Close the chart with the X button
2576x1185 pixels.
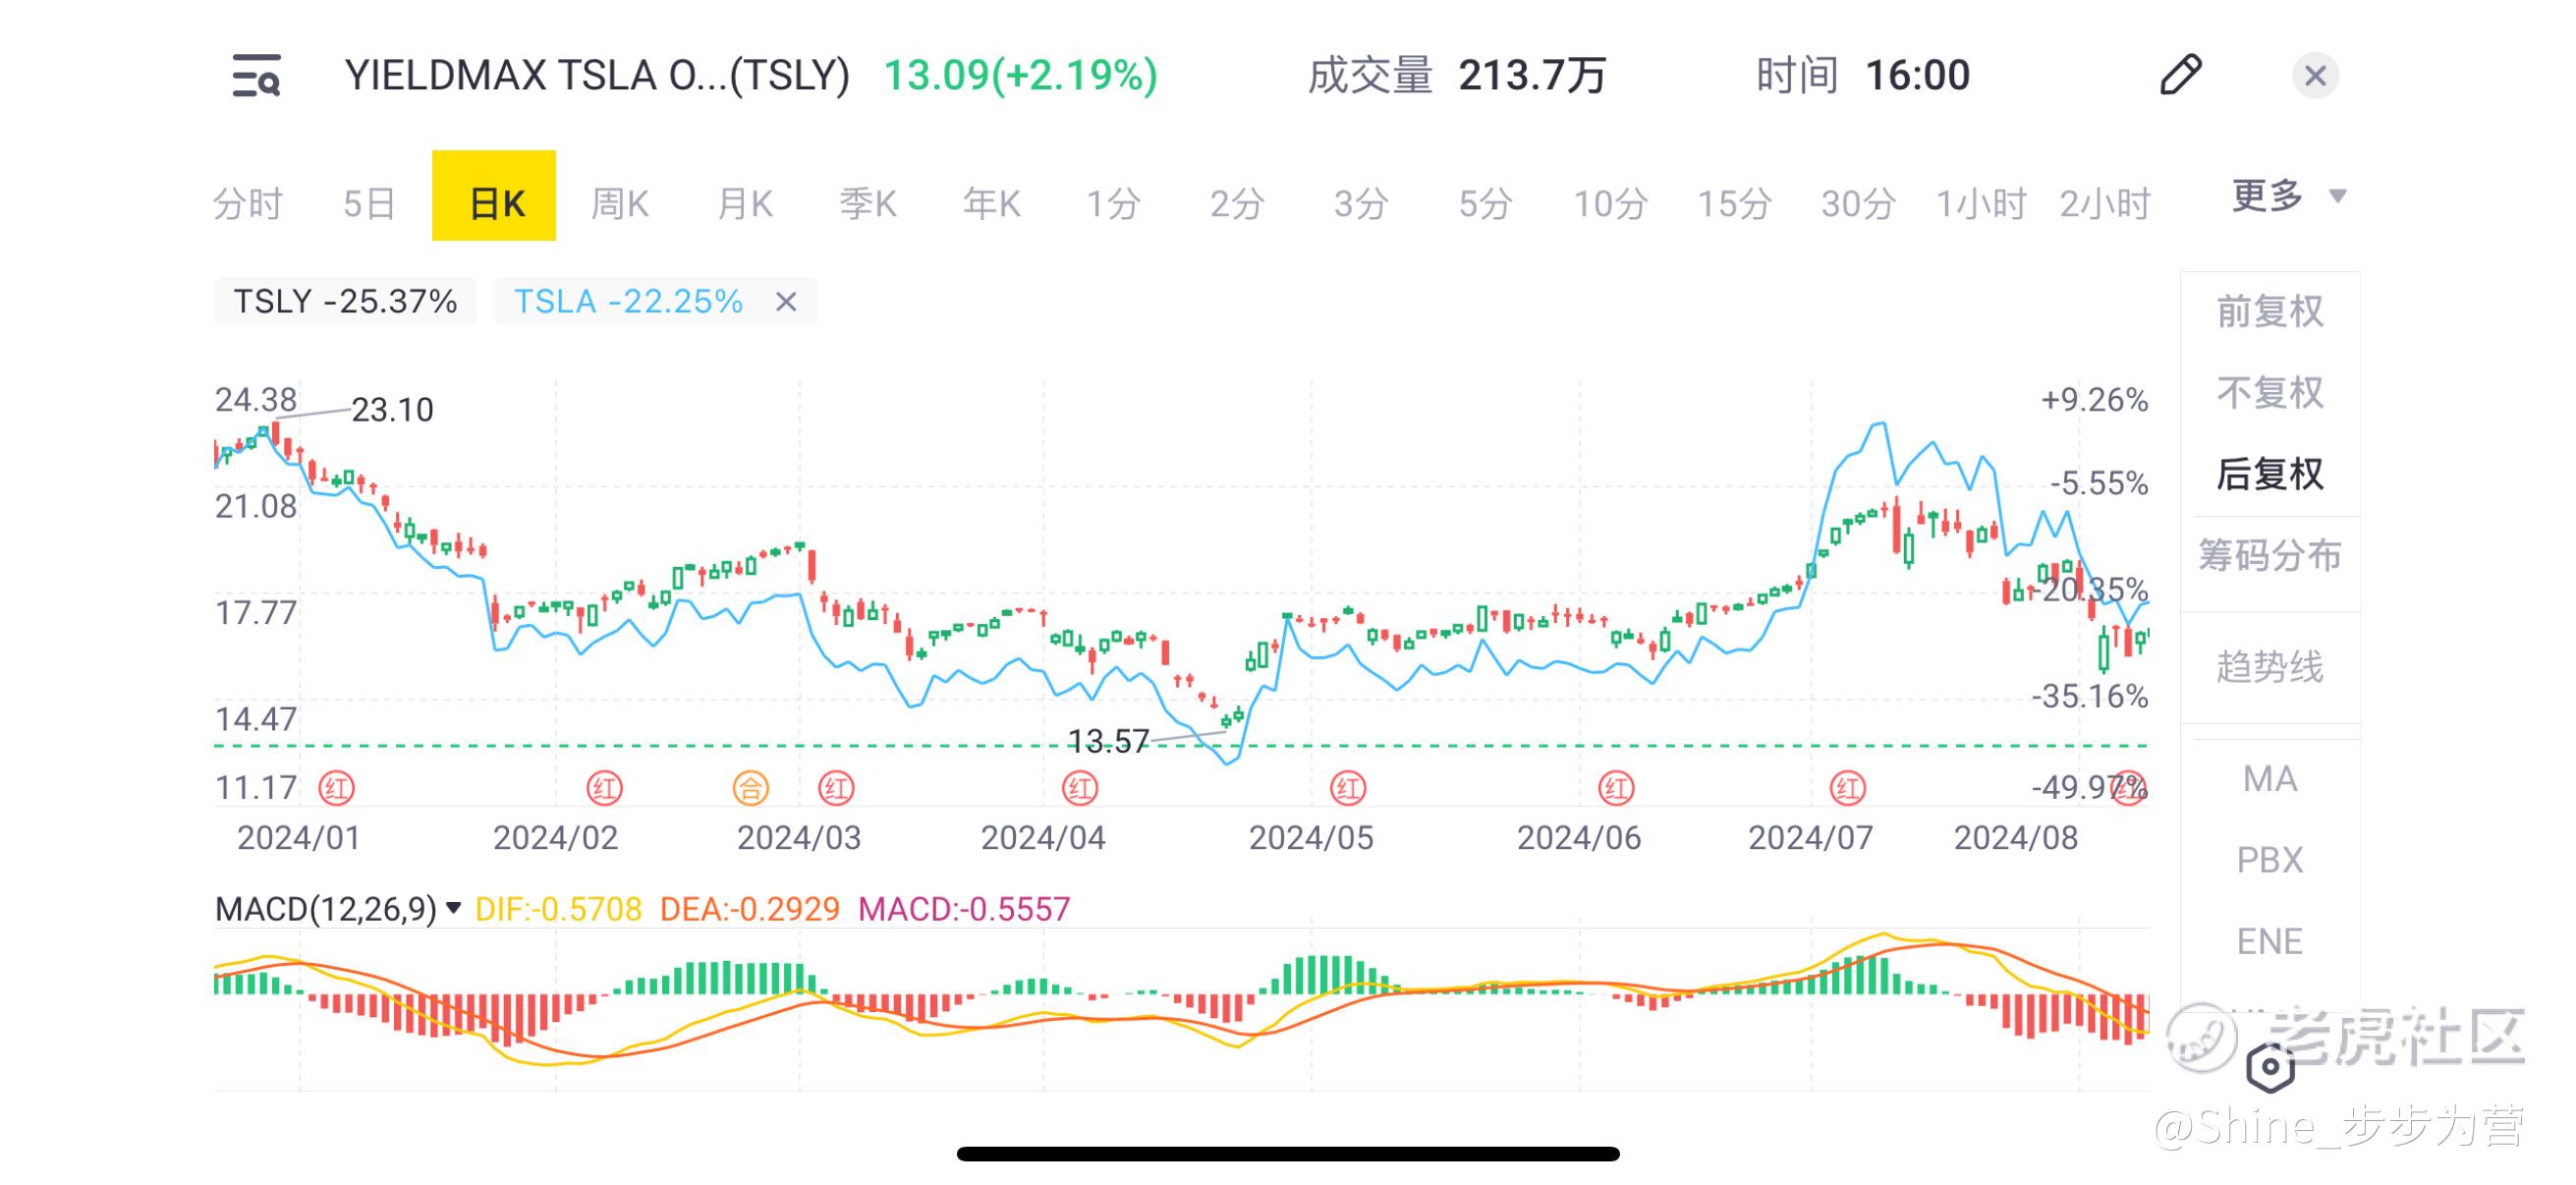[x=2314, y=76]
